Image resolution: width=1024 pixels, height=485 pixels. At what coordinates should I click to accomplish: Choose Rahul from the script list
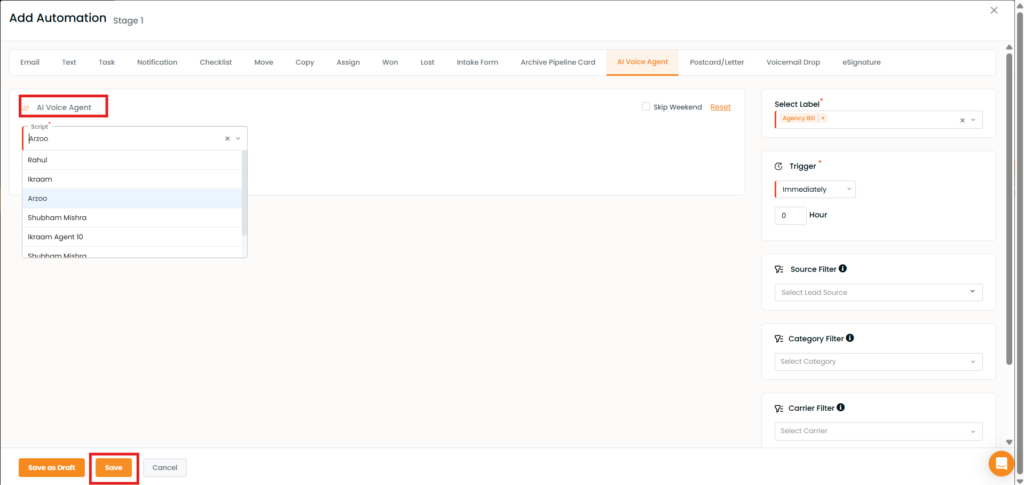38,160
